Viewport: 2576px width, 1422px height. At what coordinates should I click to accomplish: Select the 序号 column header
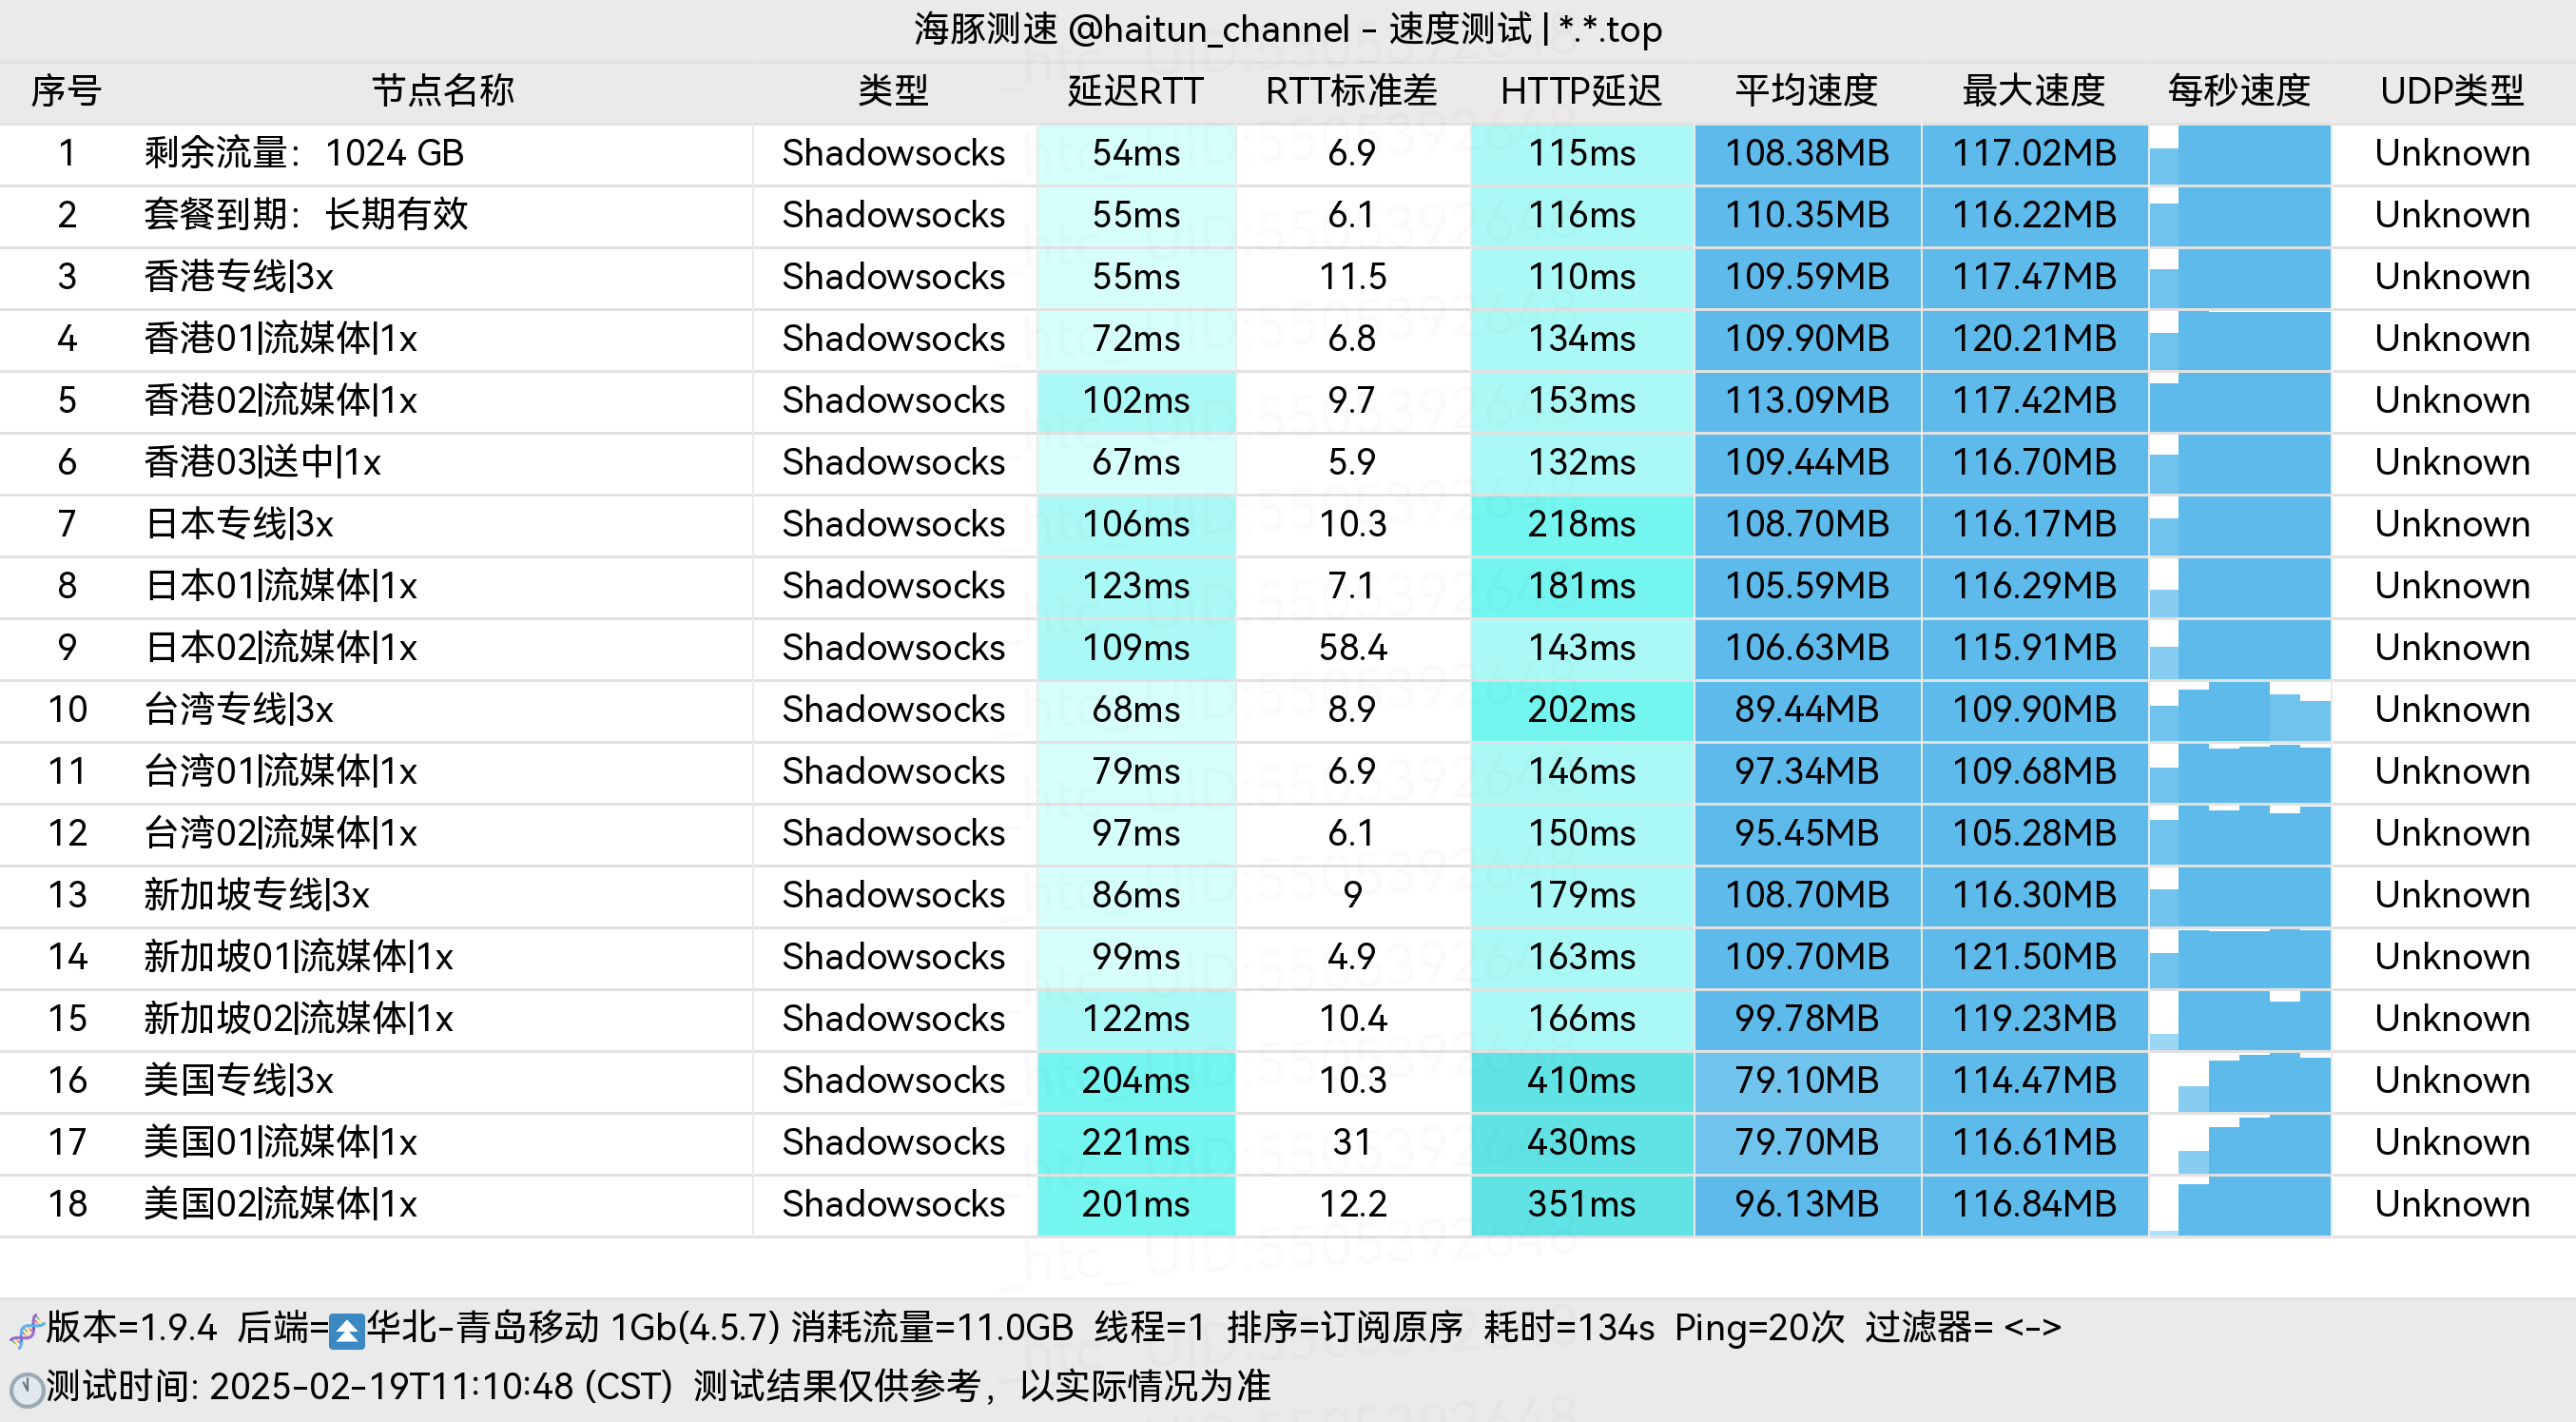[66, 91]
